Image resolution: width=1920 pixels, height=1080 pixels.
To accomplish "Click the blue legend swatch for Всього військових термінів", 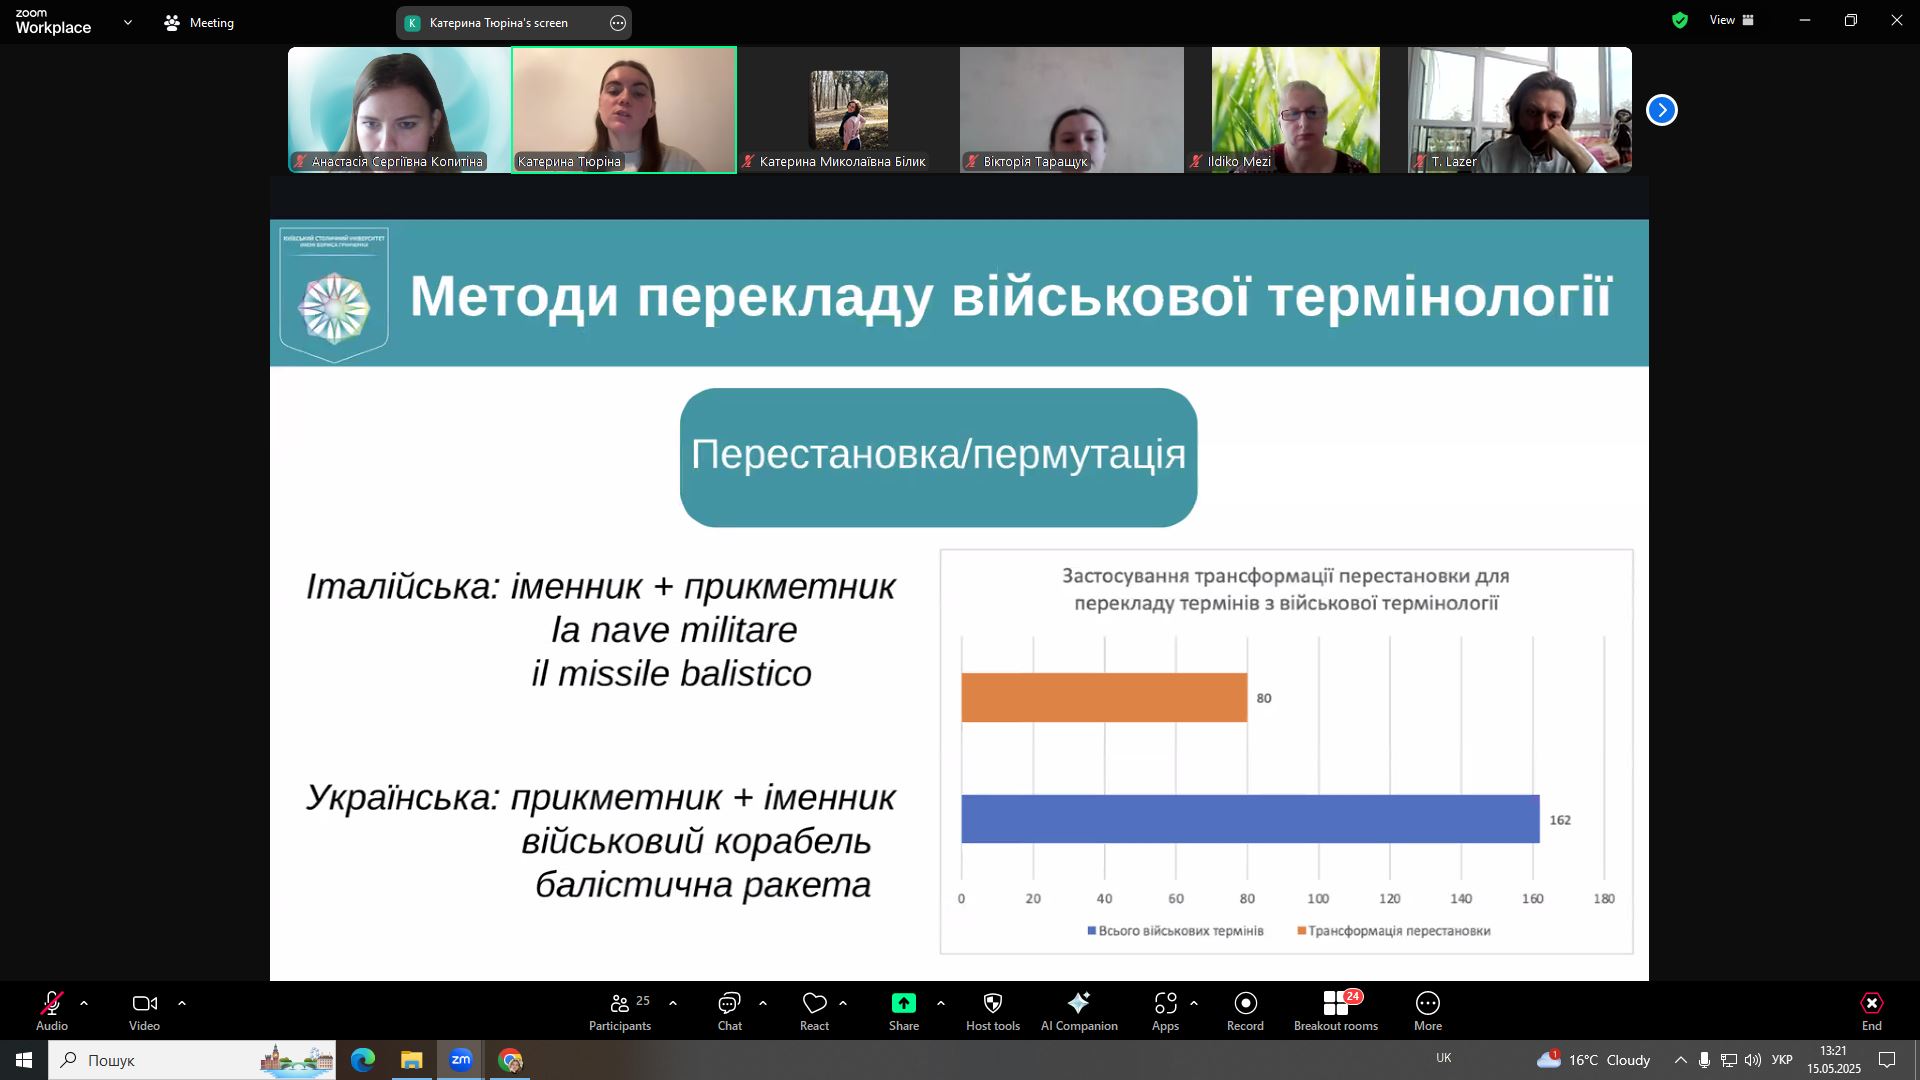I will [1092, 931].
